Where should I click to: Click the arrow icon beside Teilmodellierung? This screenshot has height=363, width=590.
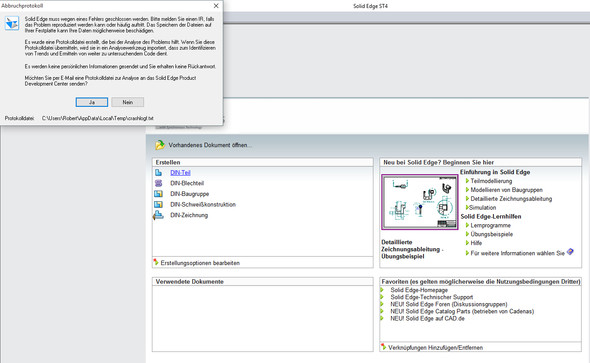point(467,181)
